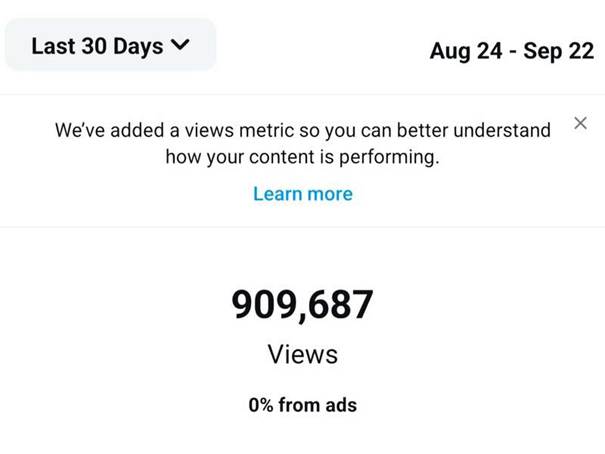This screenshot has height=454, width=605.
Task: Click the views metric announcement message
Action: tap(302, 143)
